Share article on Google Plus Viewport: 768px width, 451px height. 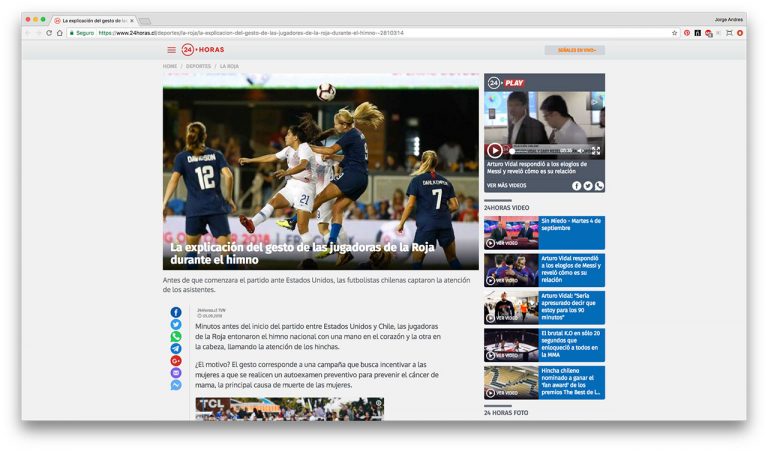[x=176, y=361]
